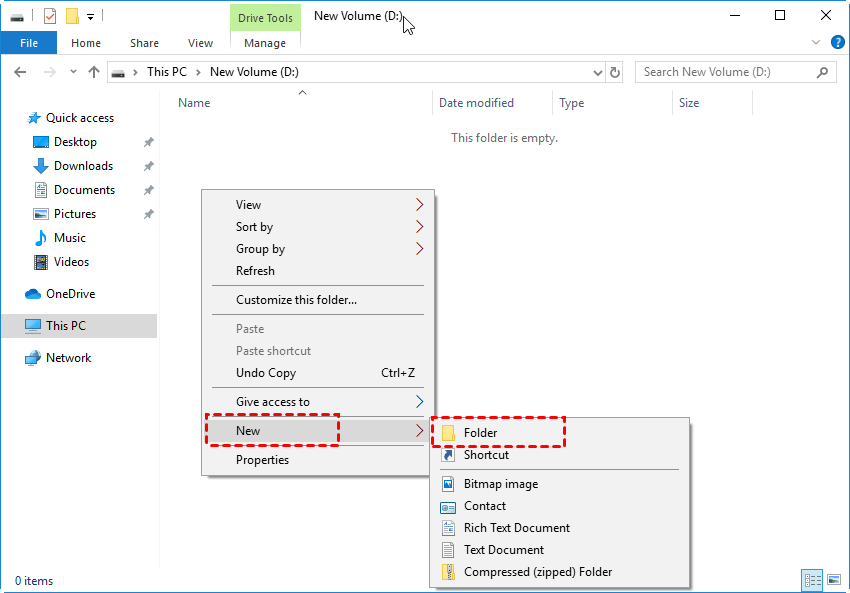Click the File tab button
850x593 pixels.
point(29,43)
